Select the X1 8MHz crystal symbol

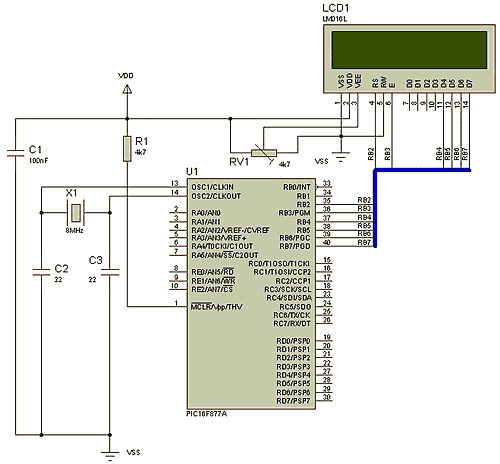tap(76, 213)
